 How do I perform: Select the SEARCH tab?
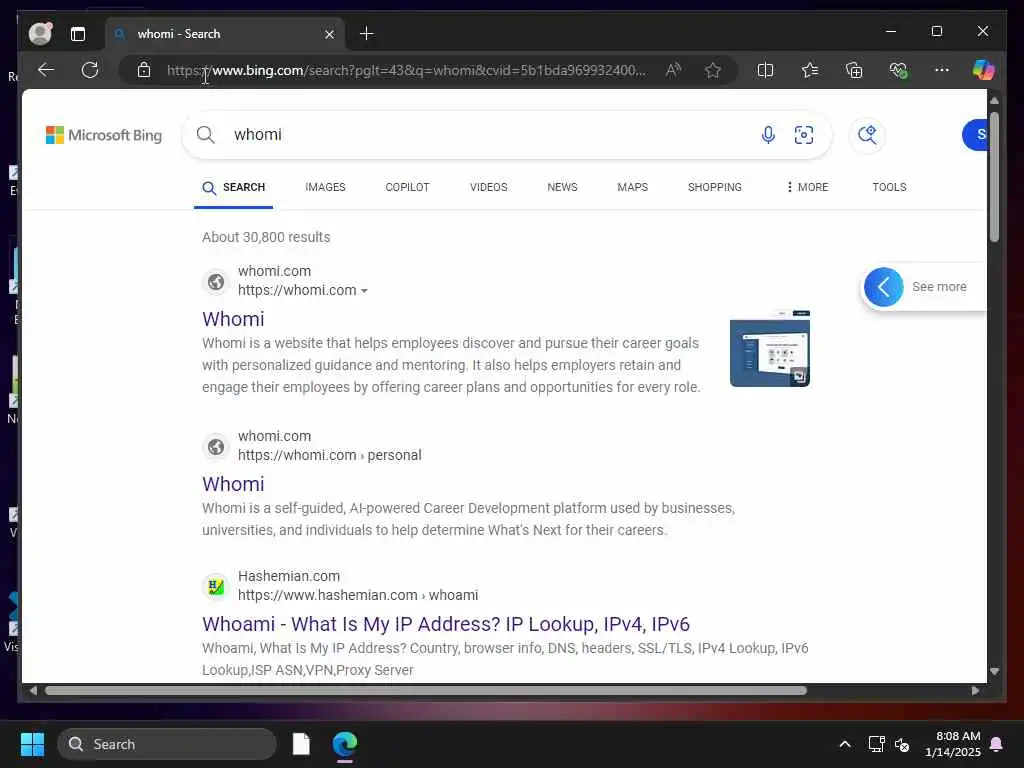point(234,187)
